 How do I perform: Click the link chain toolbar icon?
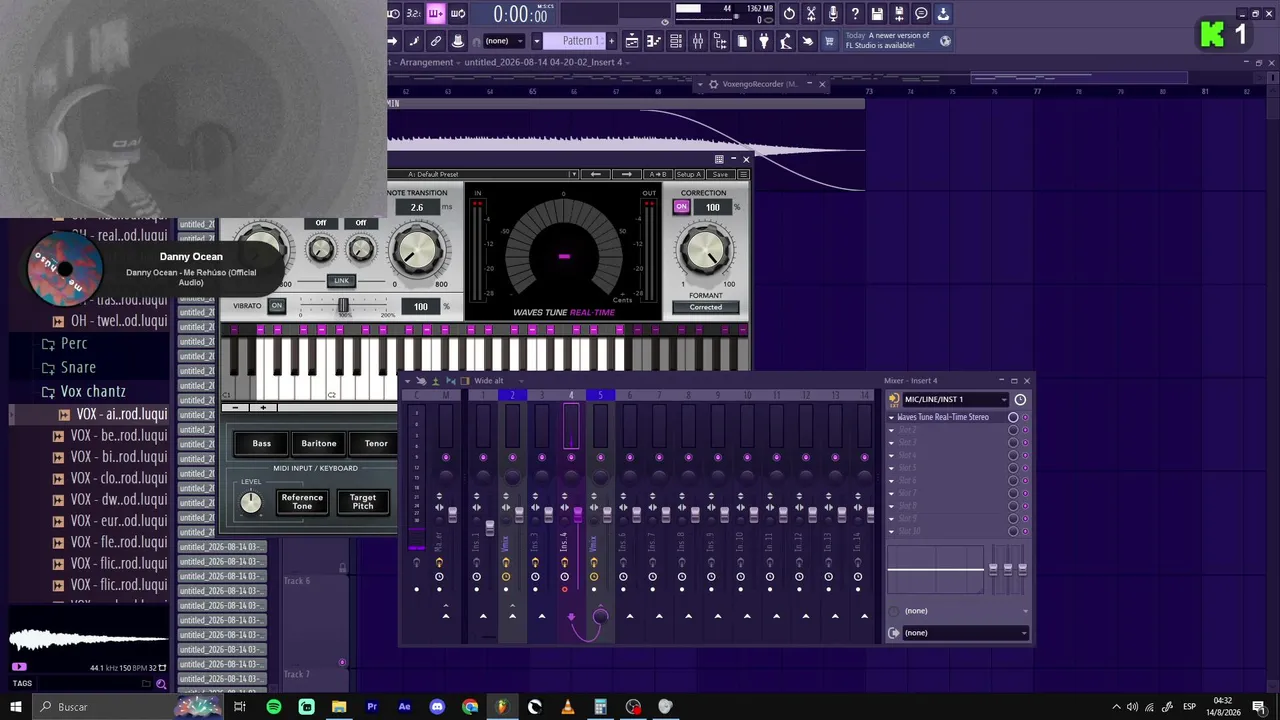click(436, 41)
